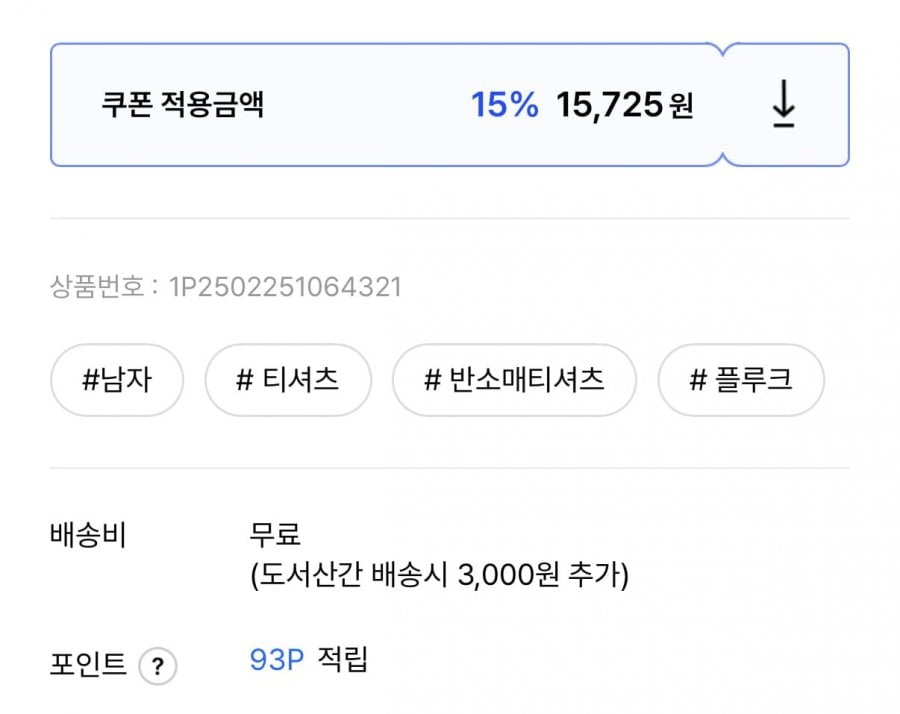Download the coupon with the arrow icon
The height and width of the screenshot is (714, 900).
[784, 105]
